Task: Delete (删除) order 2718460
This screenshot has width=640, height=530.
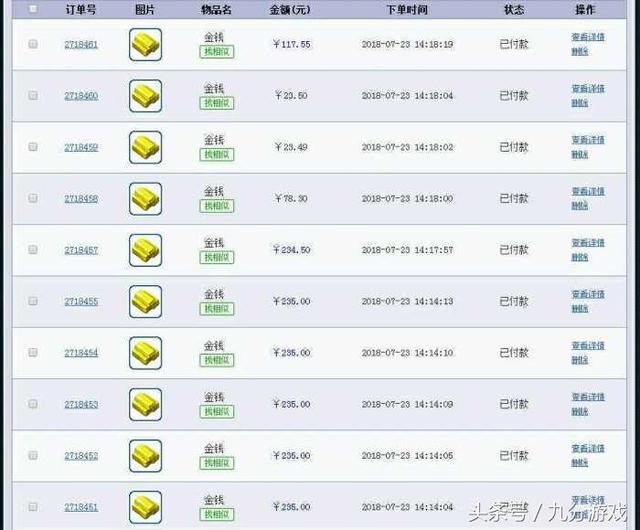Action: click(580, 103)
